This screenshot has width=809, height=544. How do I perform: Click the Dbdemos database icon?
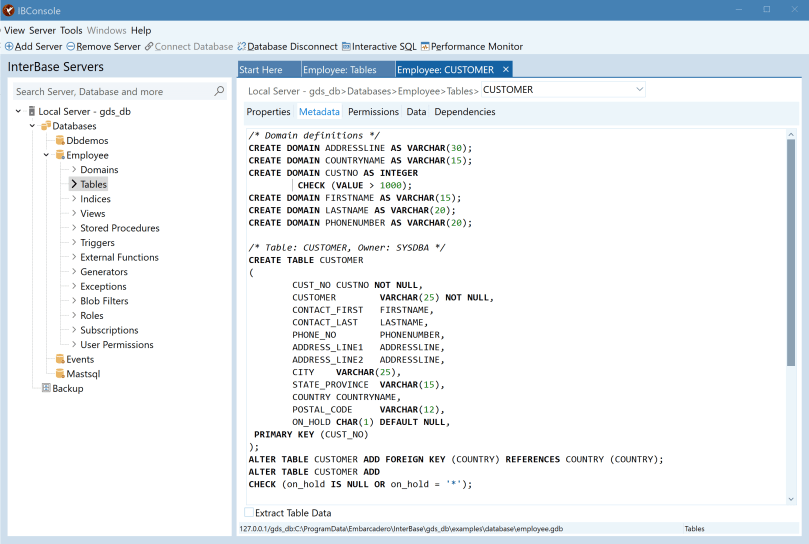coord(60,140)
